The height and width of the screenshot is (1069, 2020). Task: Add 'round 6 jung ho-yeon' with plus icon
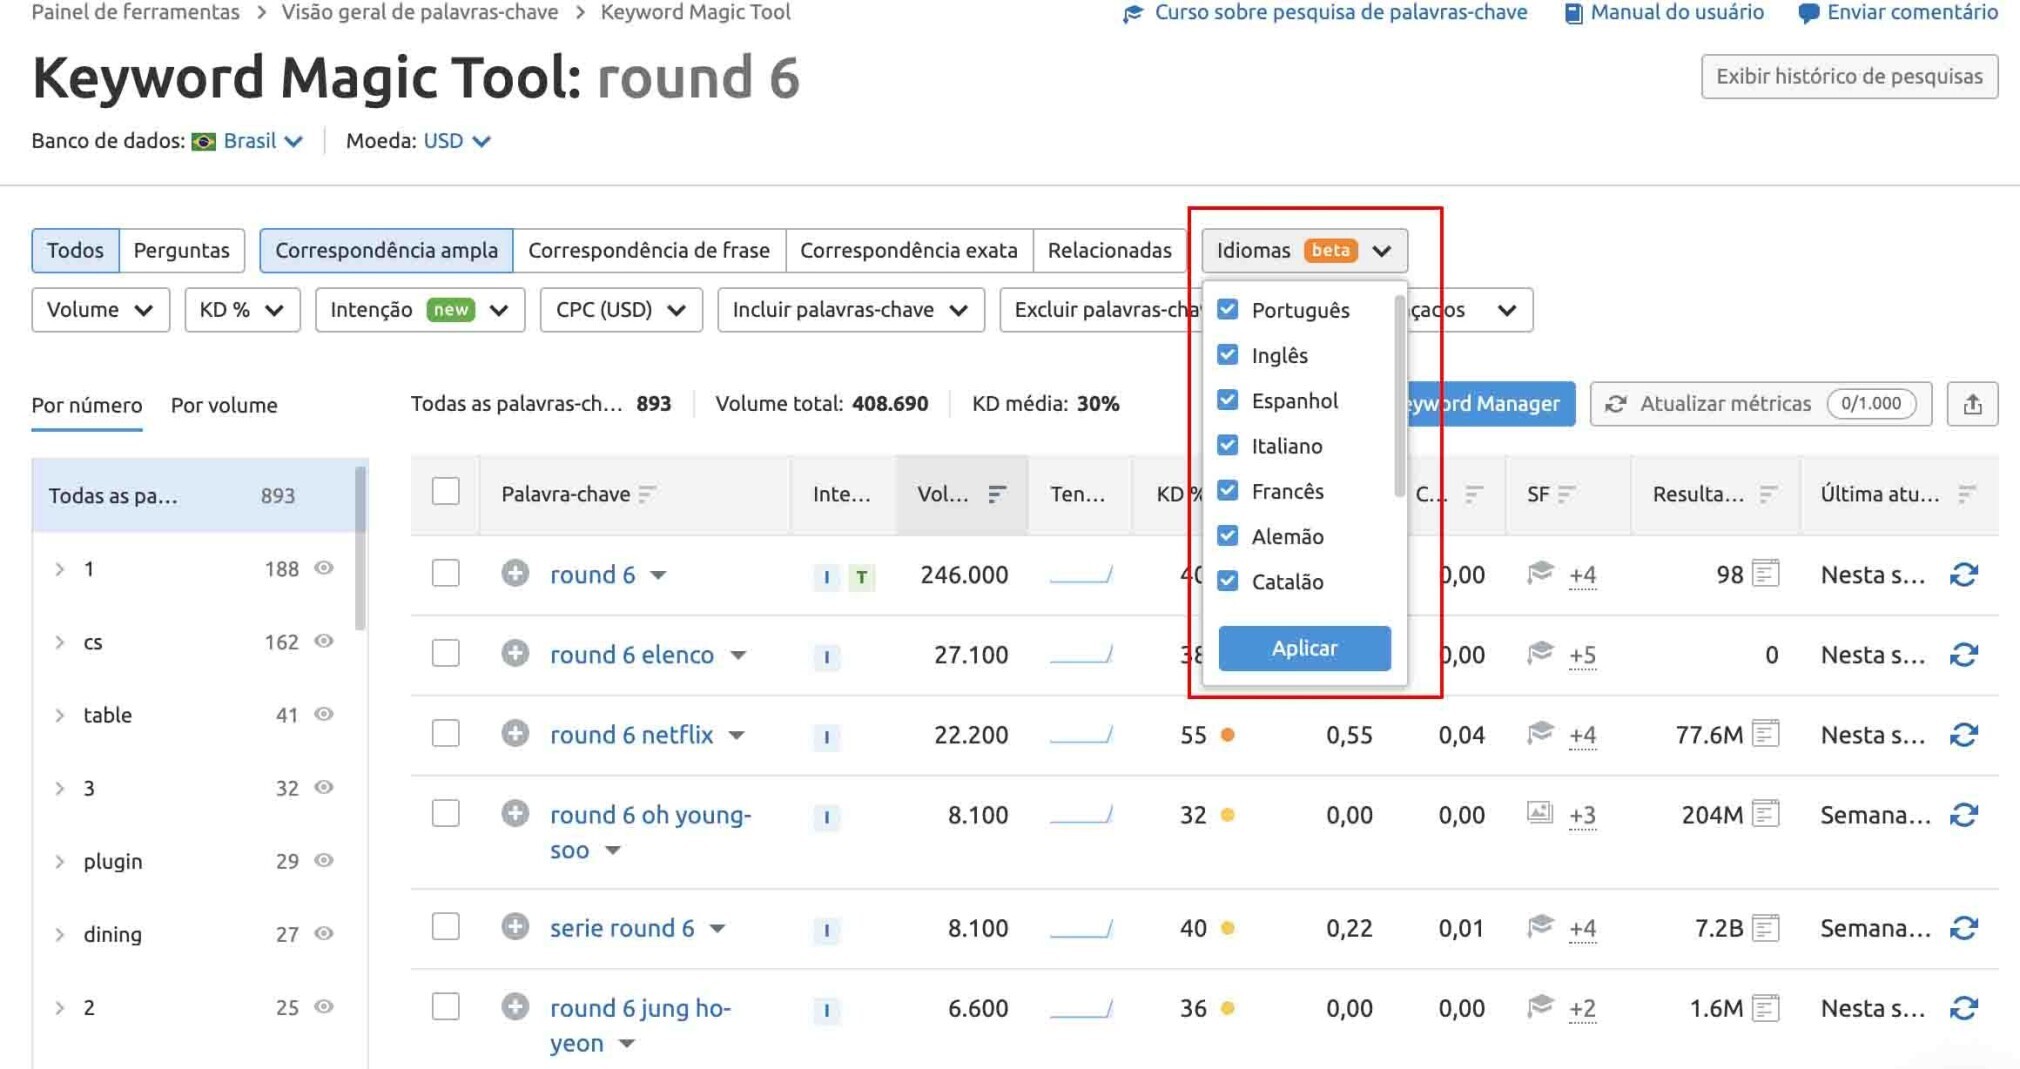(x=515, y=1006)
